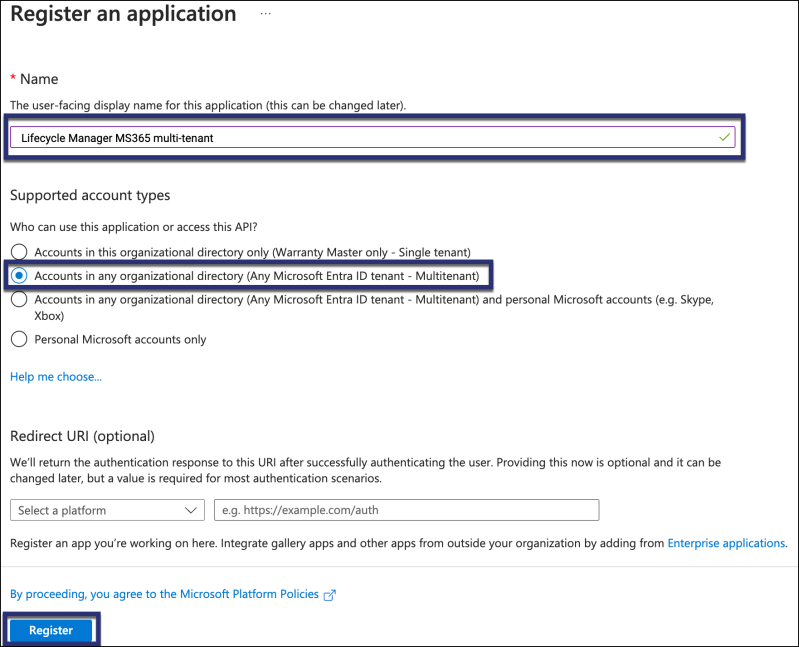Click the Redirect URI (optional) heading
Screen dimensions: 799x647
click(83, 436)
